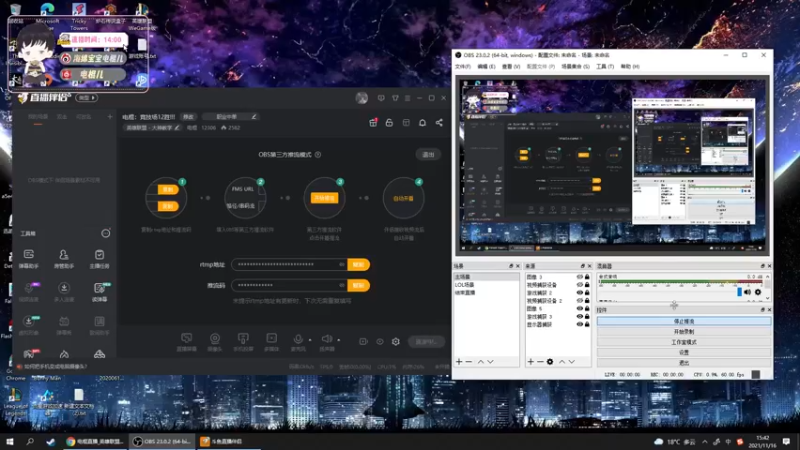Screen dimensions: 800x450
Task: Open the 编辑 menu in OBS
Action: click(x=486, y=67)
